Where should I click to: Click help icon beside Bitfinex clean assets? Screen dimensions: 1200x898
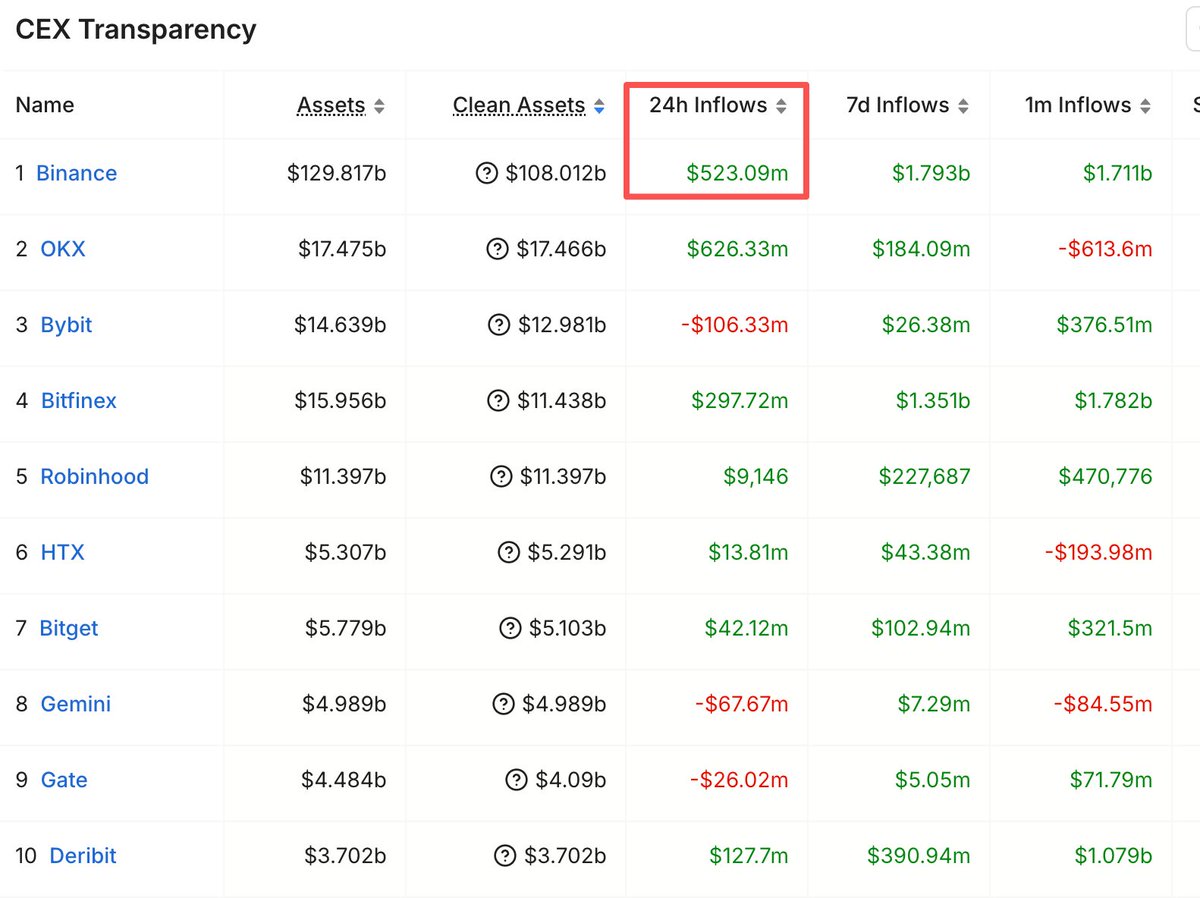pos(498,401)
